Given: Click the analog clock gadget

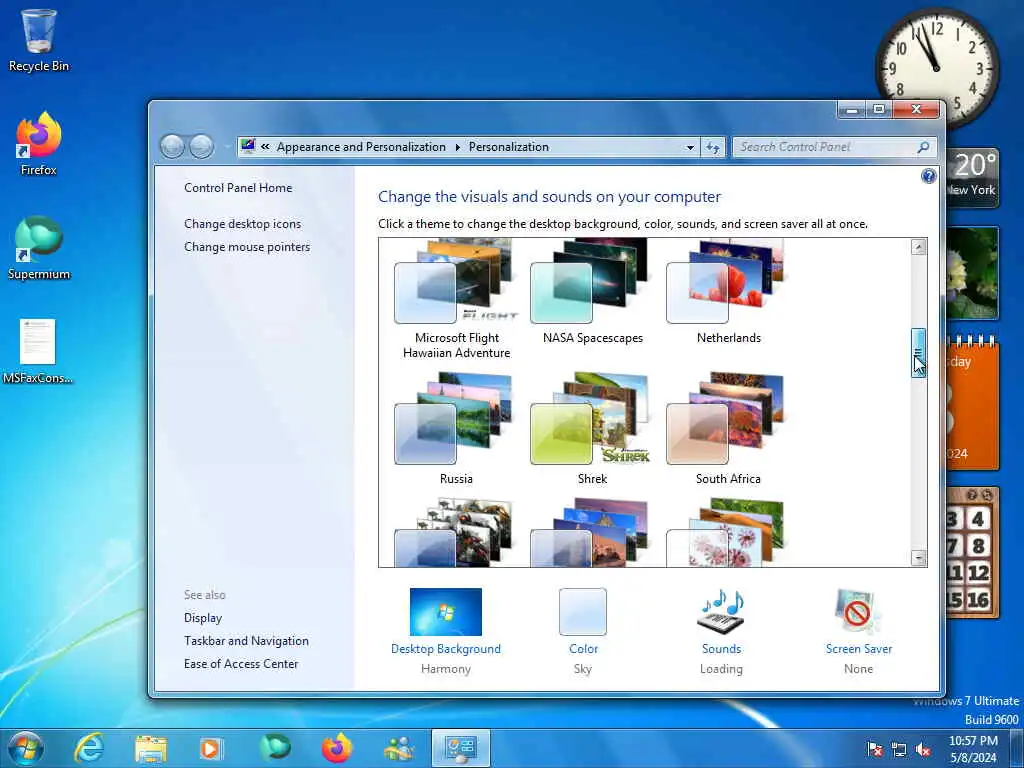Looking at the screenshot, I should pos(936,68).
